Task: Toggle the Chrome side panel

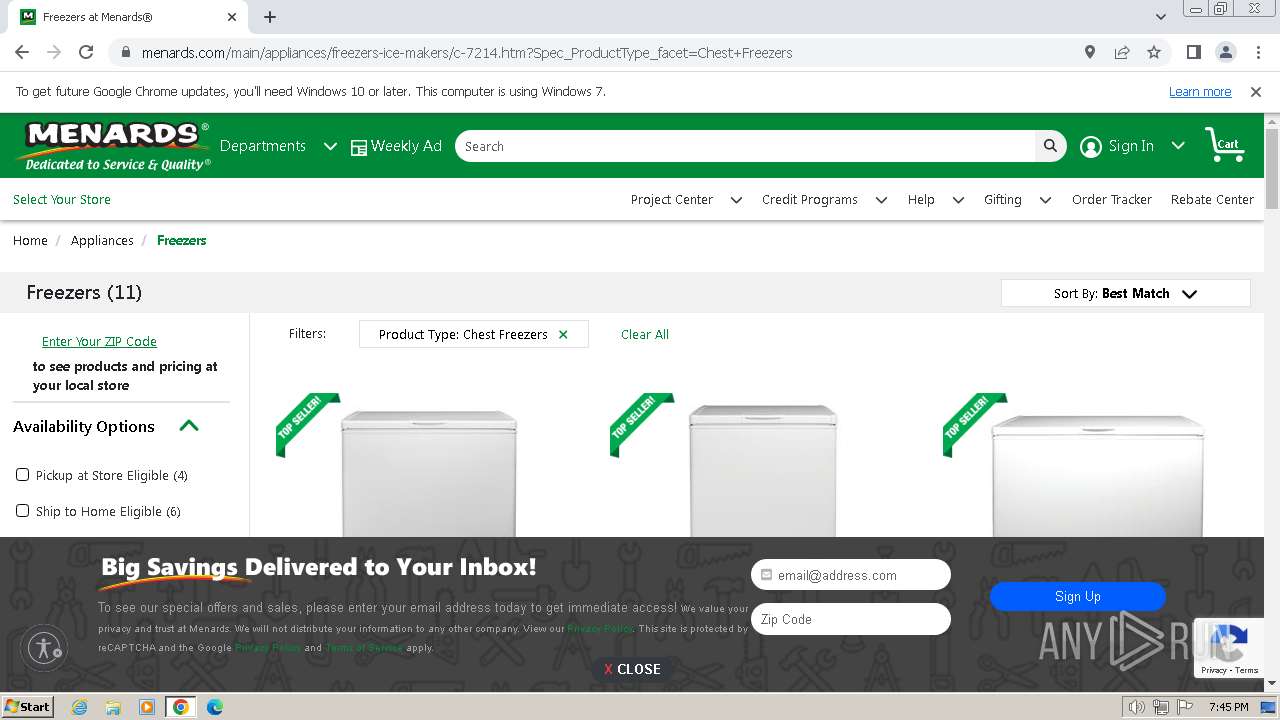Action: coord(1193,52)
